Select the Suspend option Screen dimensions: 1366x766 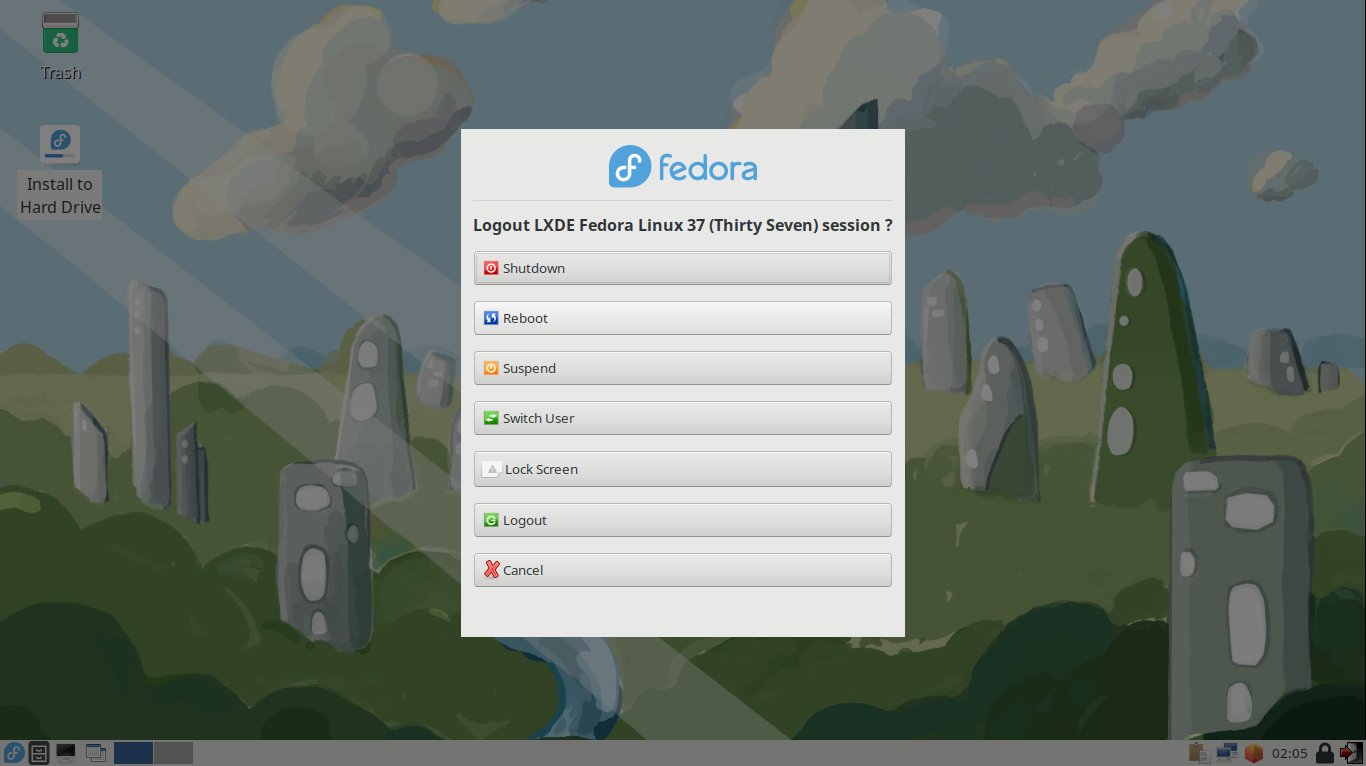pos(682,368)
